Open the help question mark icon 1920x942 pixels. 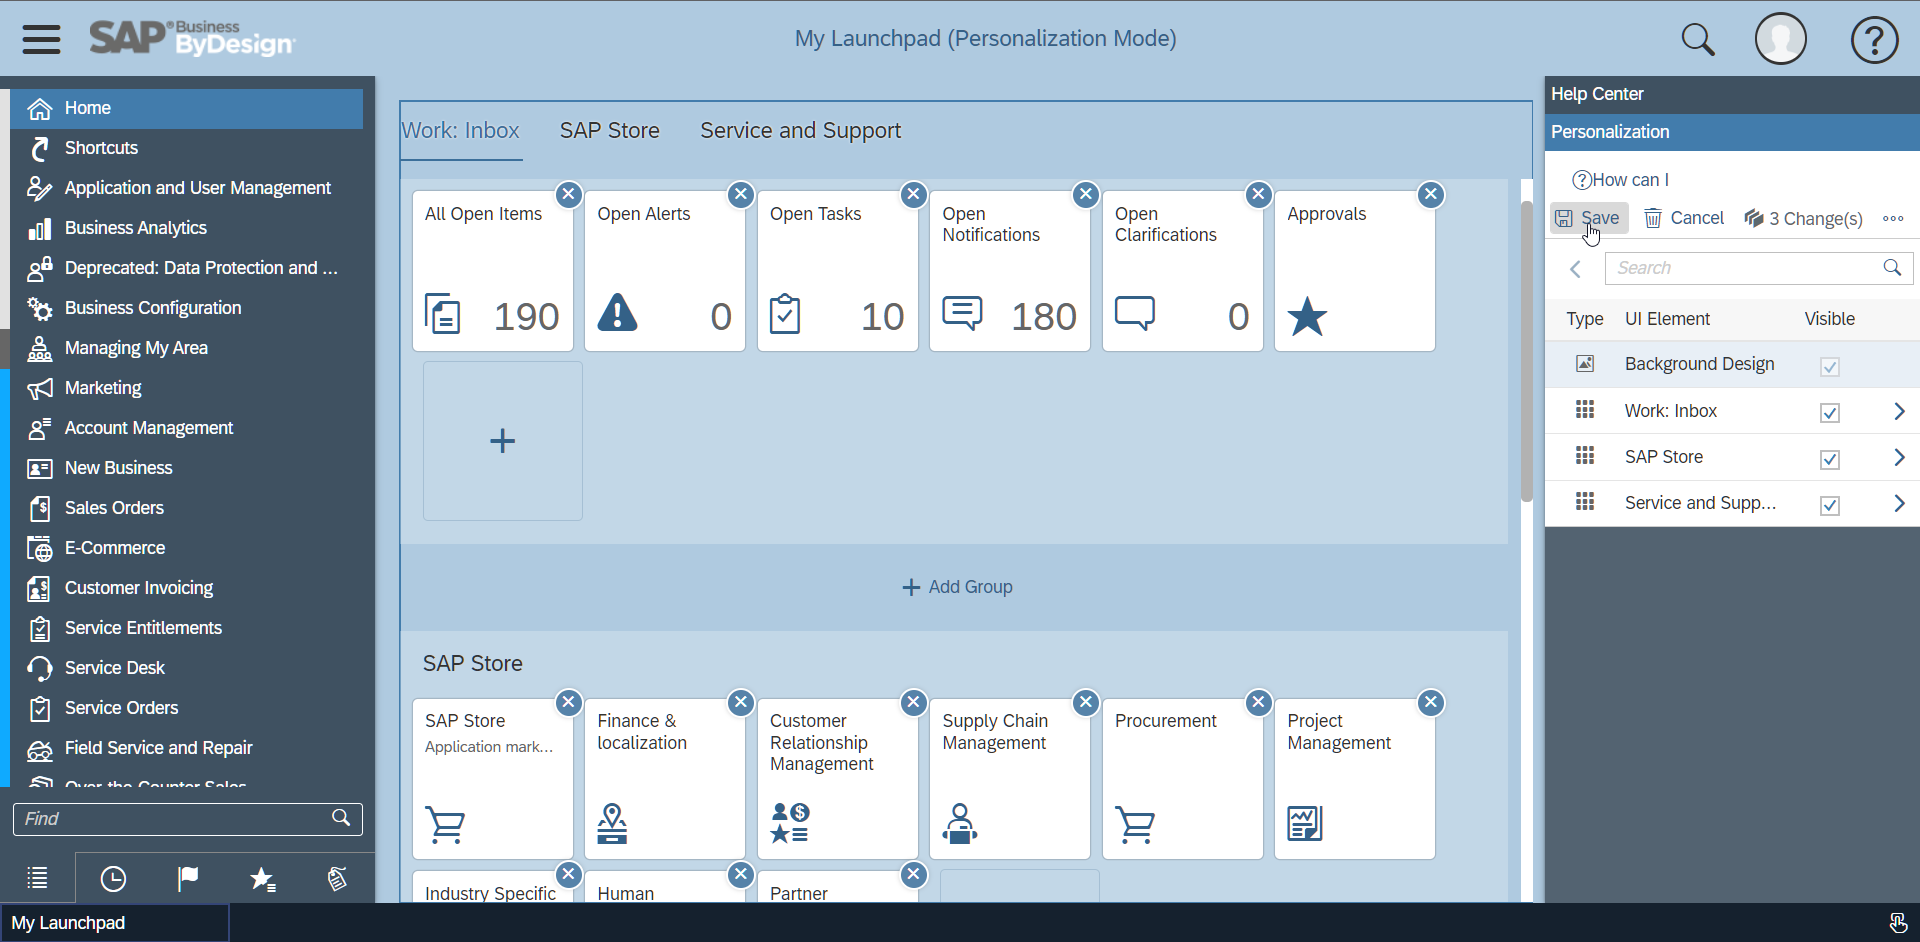pyautogui.click(x=1874, y=40)
